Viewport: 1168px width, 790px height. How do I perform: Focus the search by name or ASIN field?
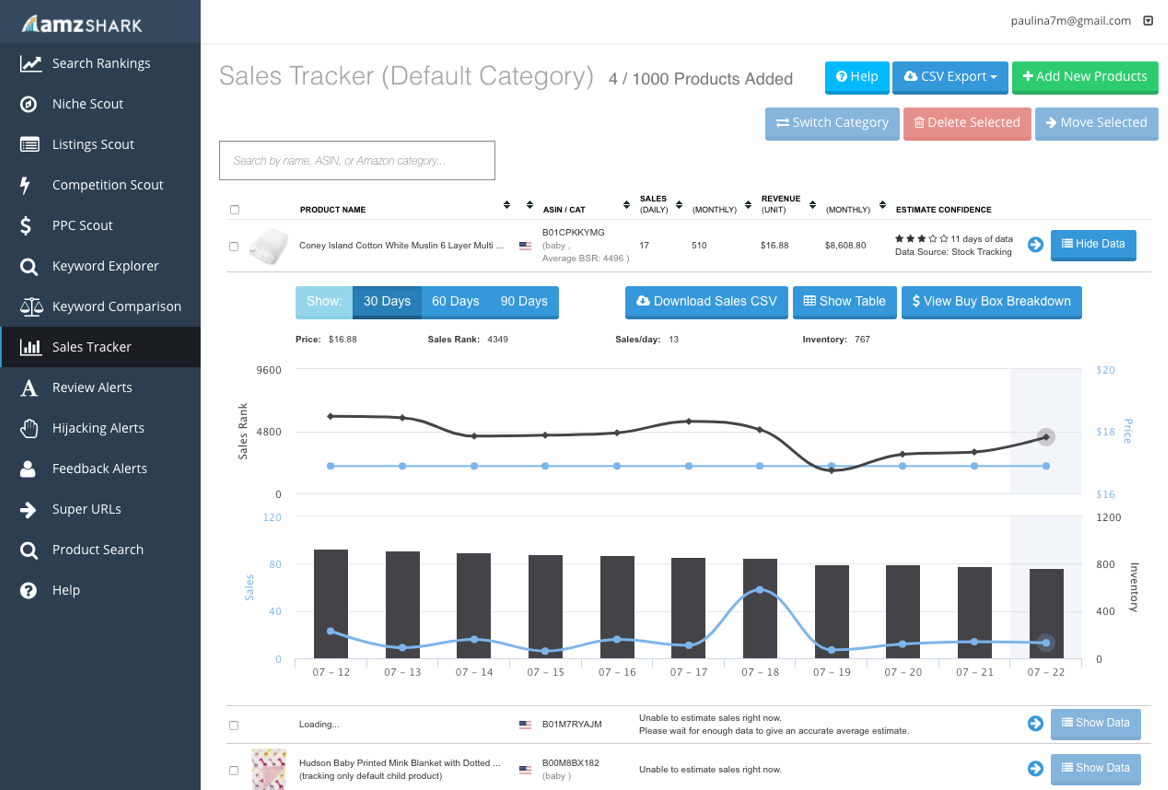(357, 160)
